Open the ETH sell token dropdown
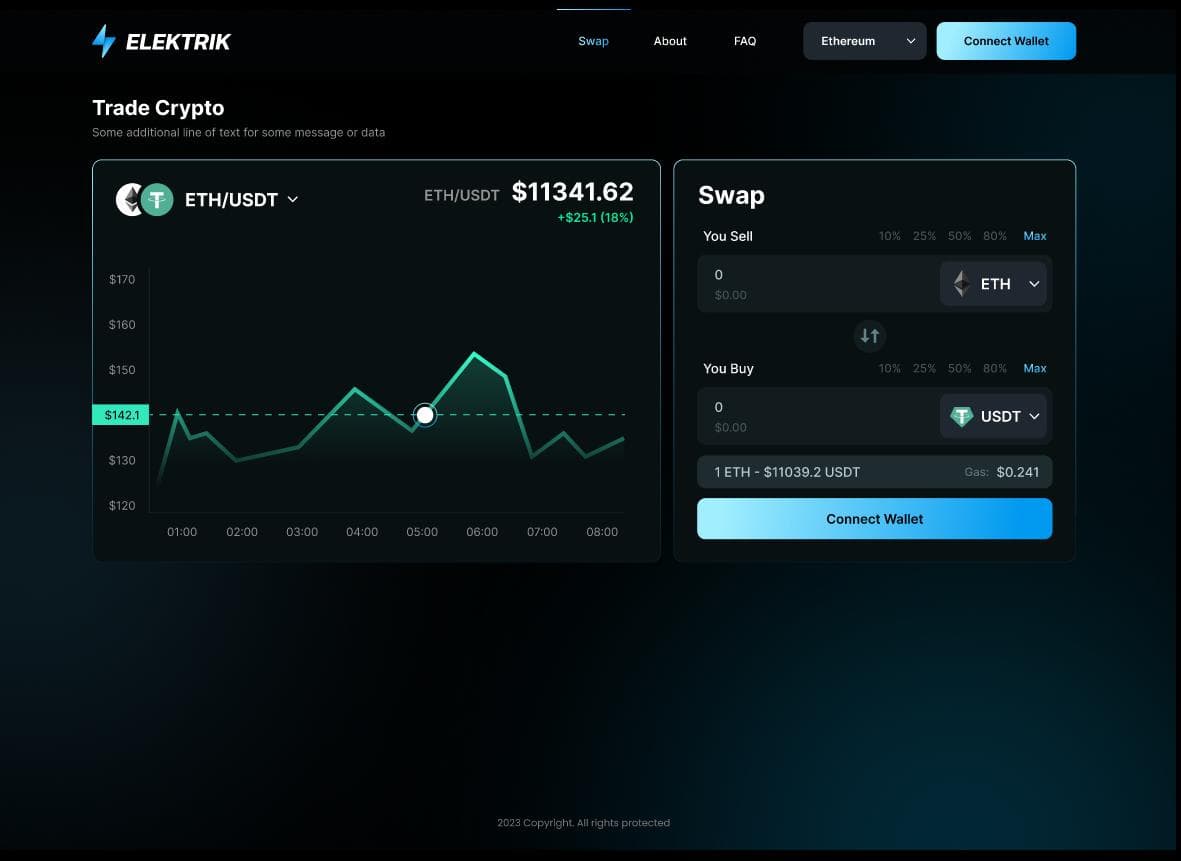 point(993,284)
